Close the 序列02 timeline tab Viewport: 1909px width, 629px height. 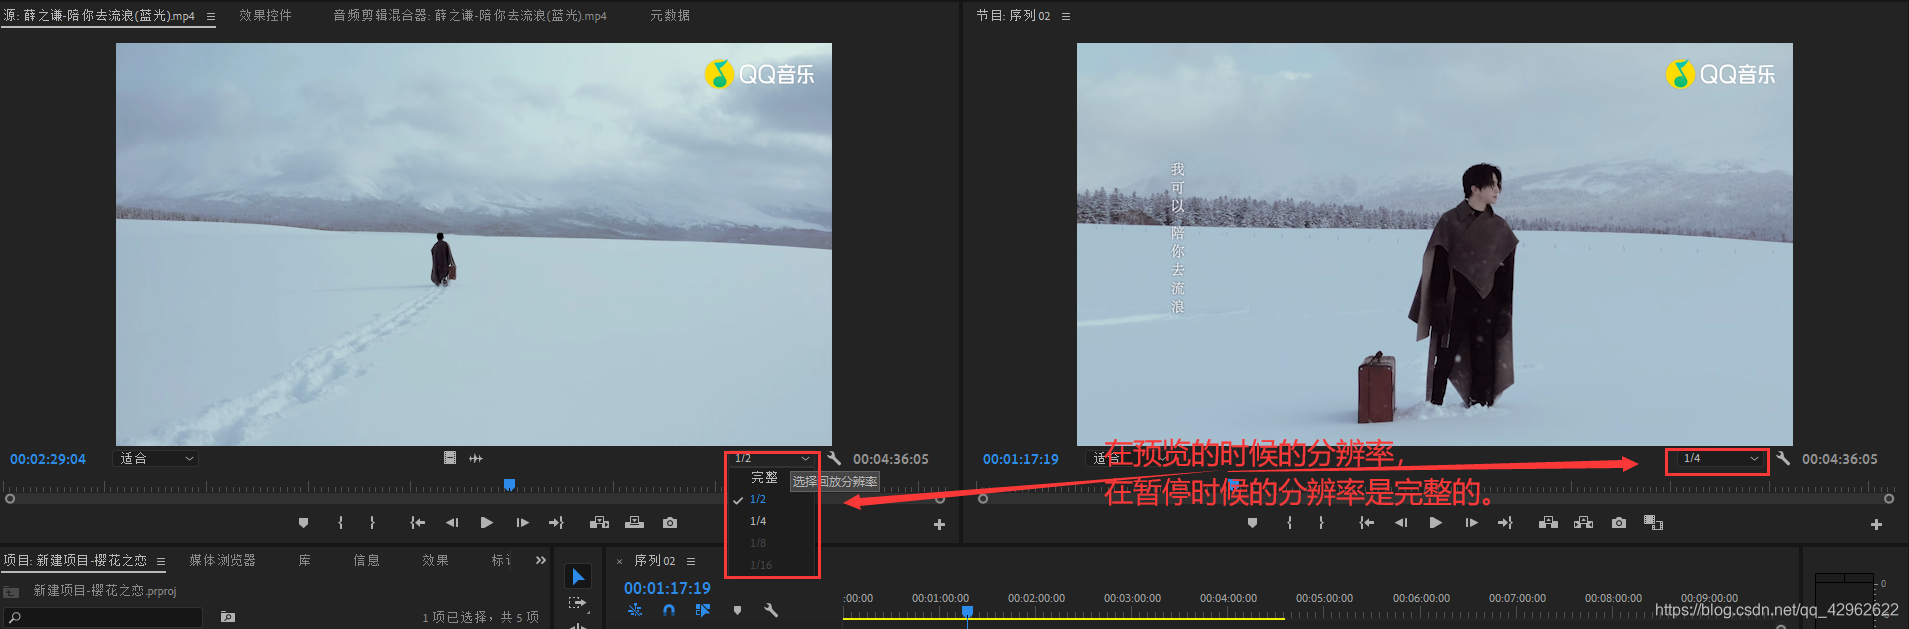pos(619,561)
